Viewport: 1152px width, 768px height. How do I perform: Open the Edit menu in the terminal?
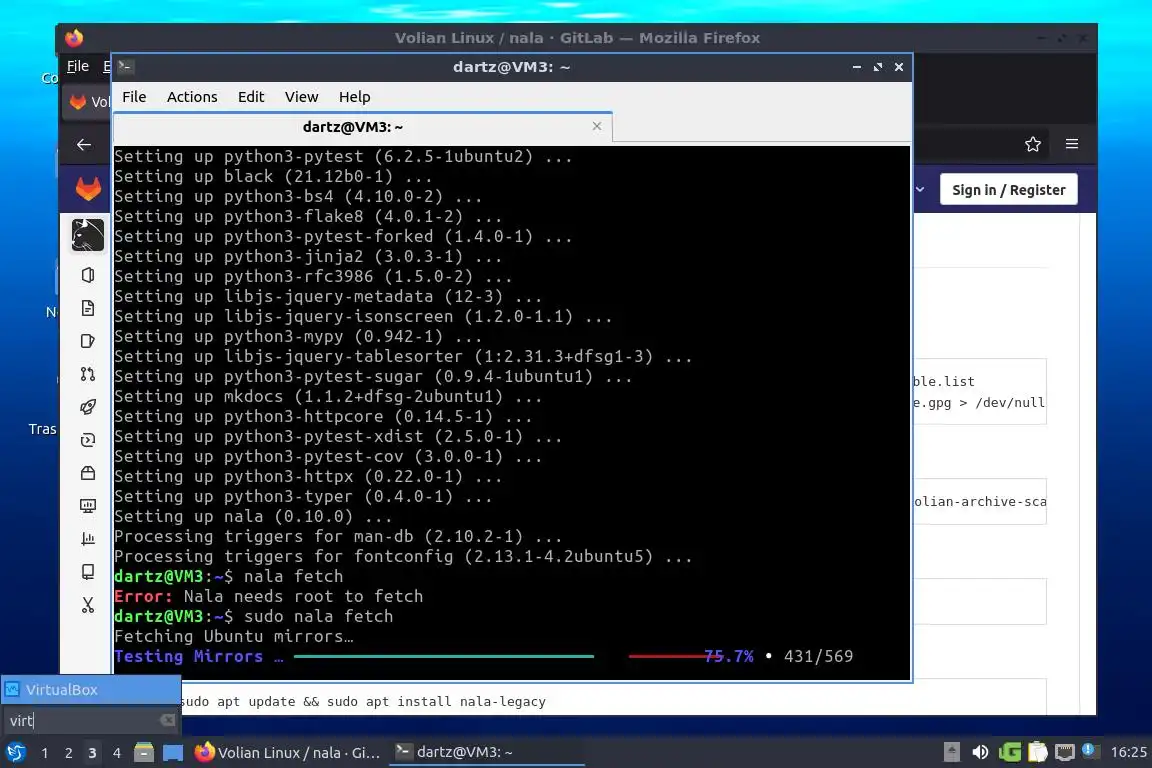(x=251, y=97)
